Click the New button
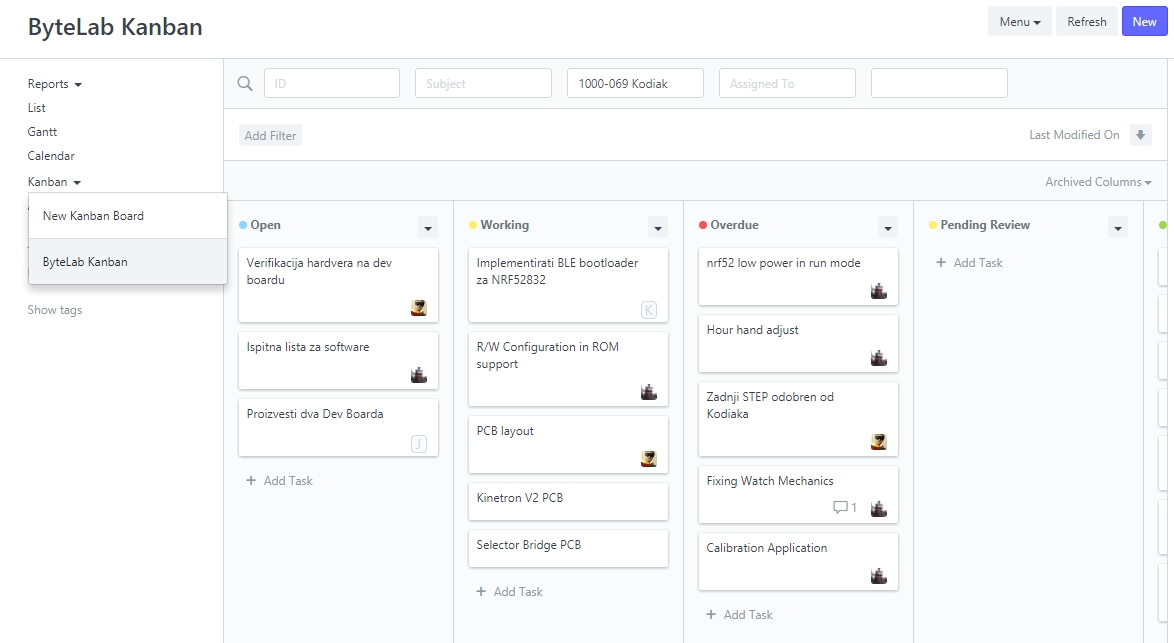The image size is (1174, 643). pyautogui.click(x=1144, y=22)
